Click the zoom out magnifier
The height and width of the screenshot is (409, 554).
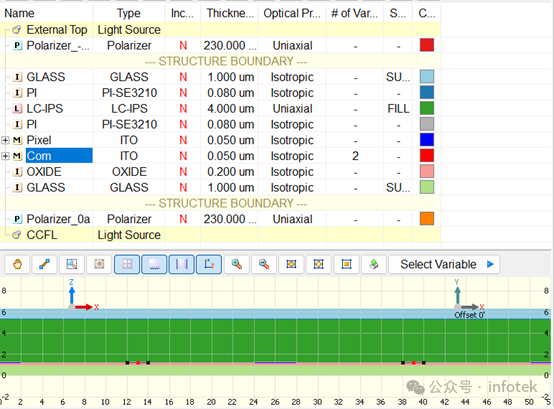pyautogui.click(x=264, y=264)
